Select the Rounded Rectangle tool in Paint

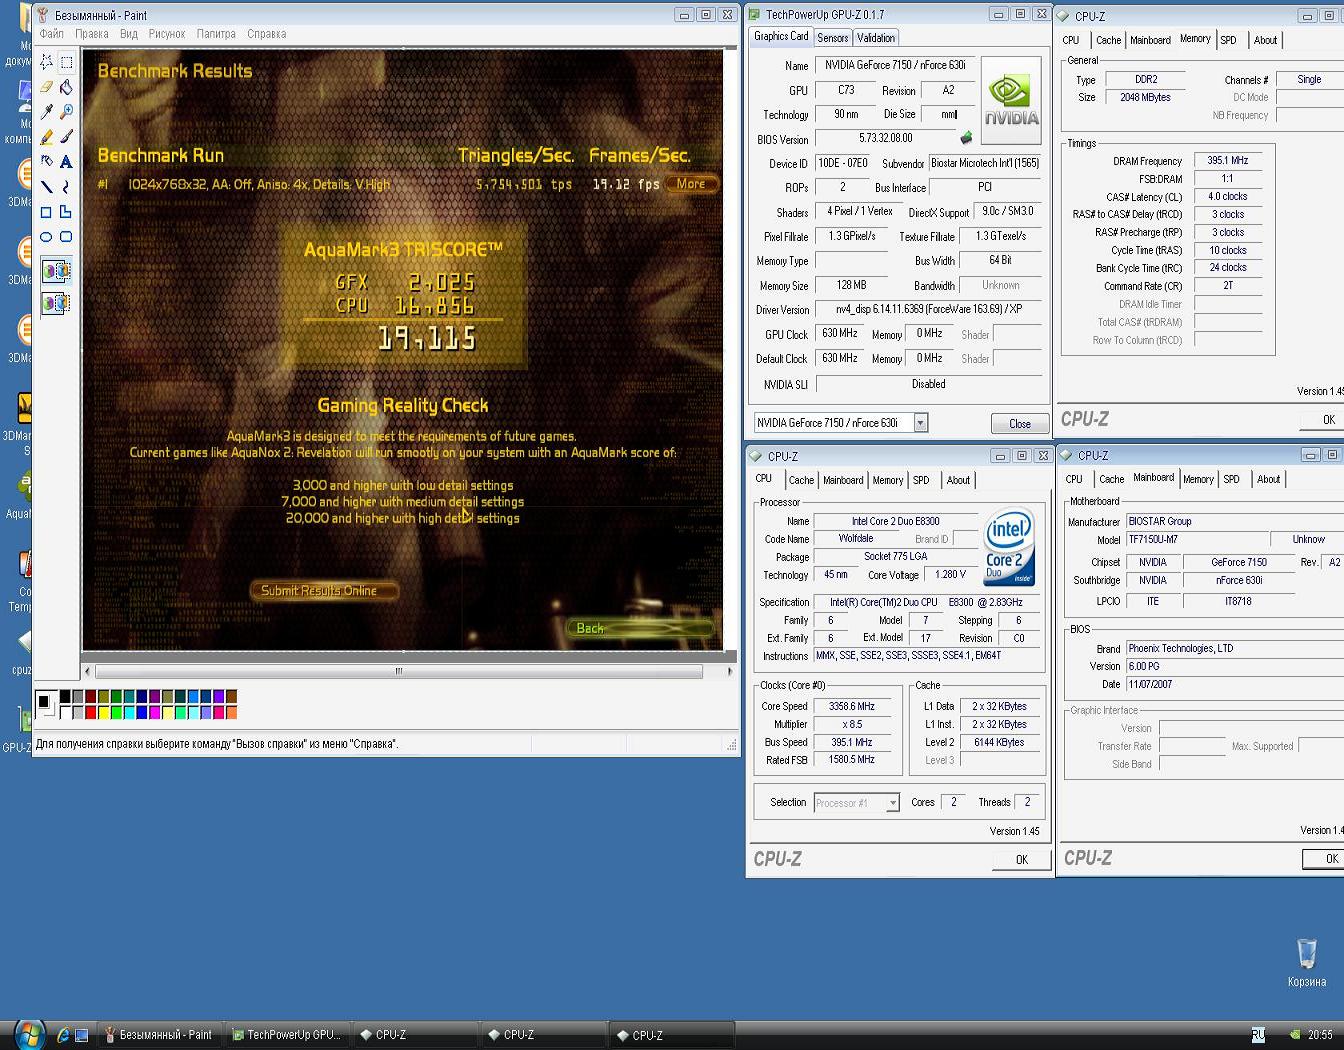(66, 236)
